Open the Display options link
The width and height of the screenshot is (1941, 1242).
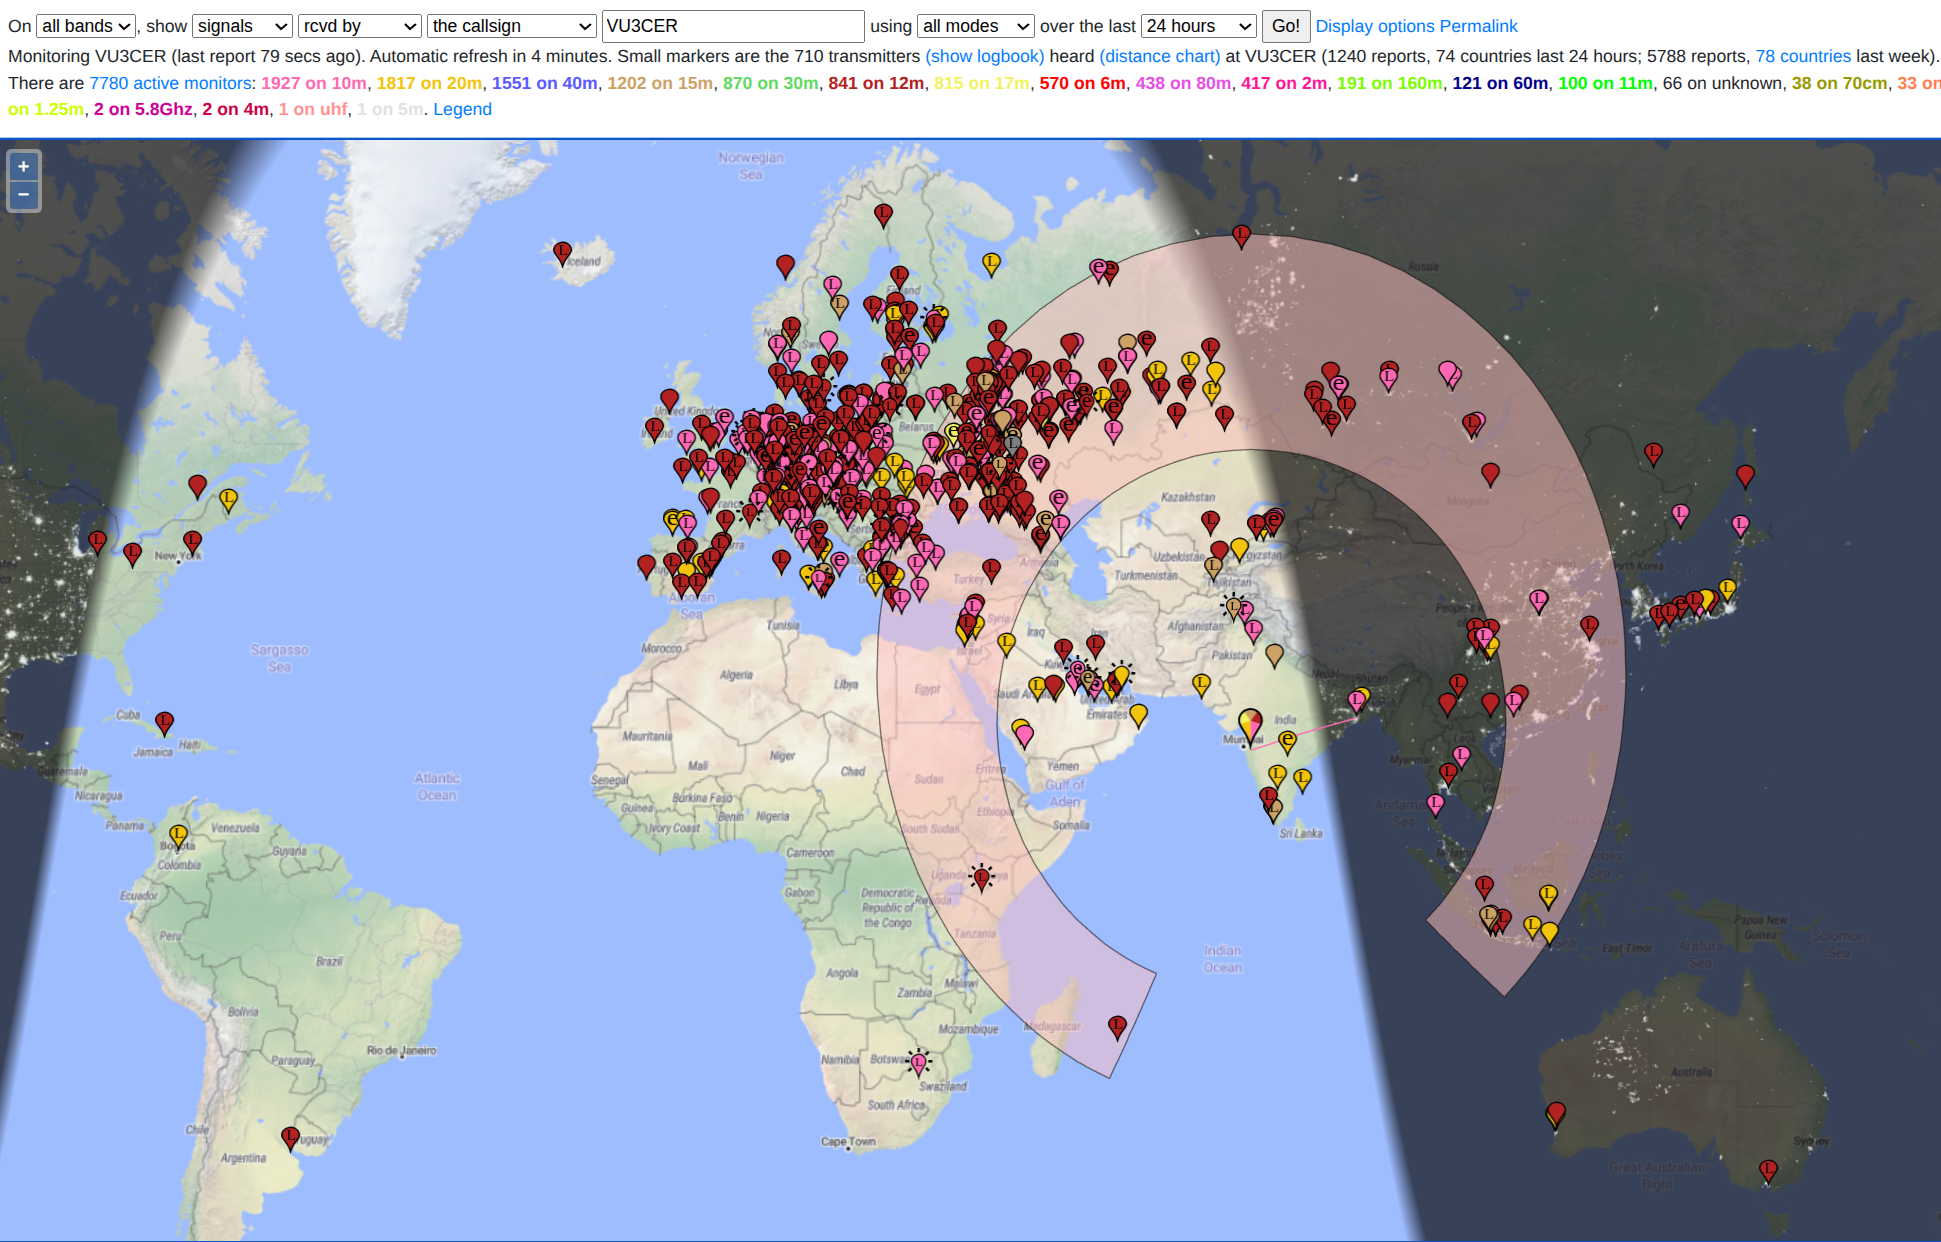1377,26
